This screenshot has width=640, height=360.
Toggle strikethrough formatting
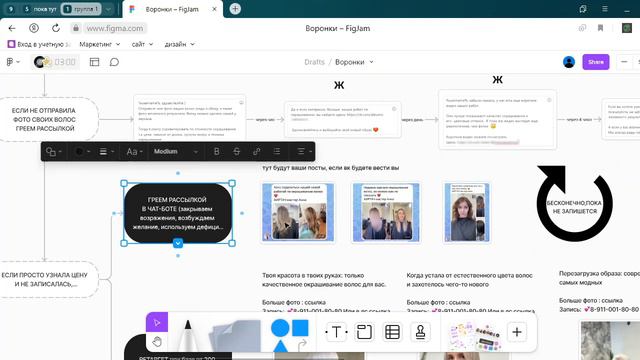tap(236, 152)
